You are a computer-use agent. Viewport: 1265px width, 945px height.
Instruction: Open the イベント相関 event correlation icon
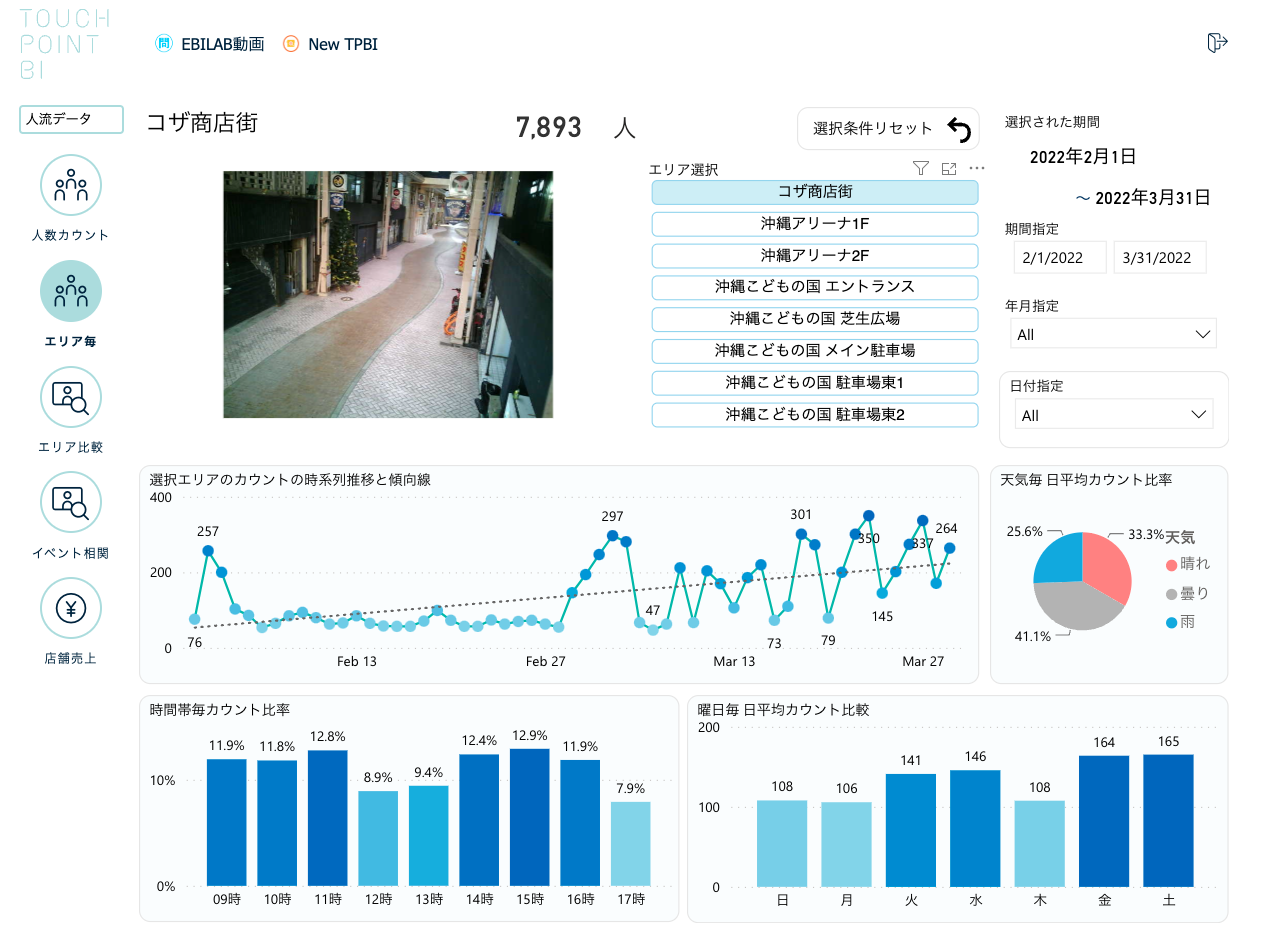71,503
